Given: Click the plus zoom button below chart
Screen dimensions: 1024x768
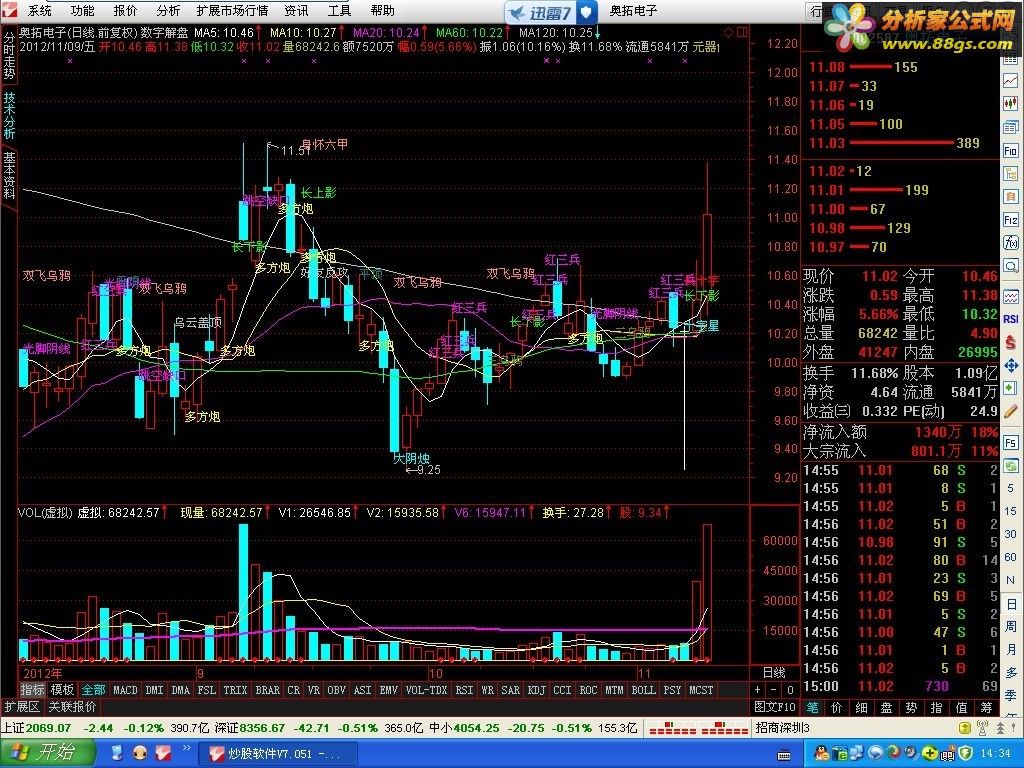Looking at the screenshot, I should coord(758,690).
